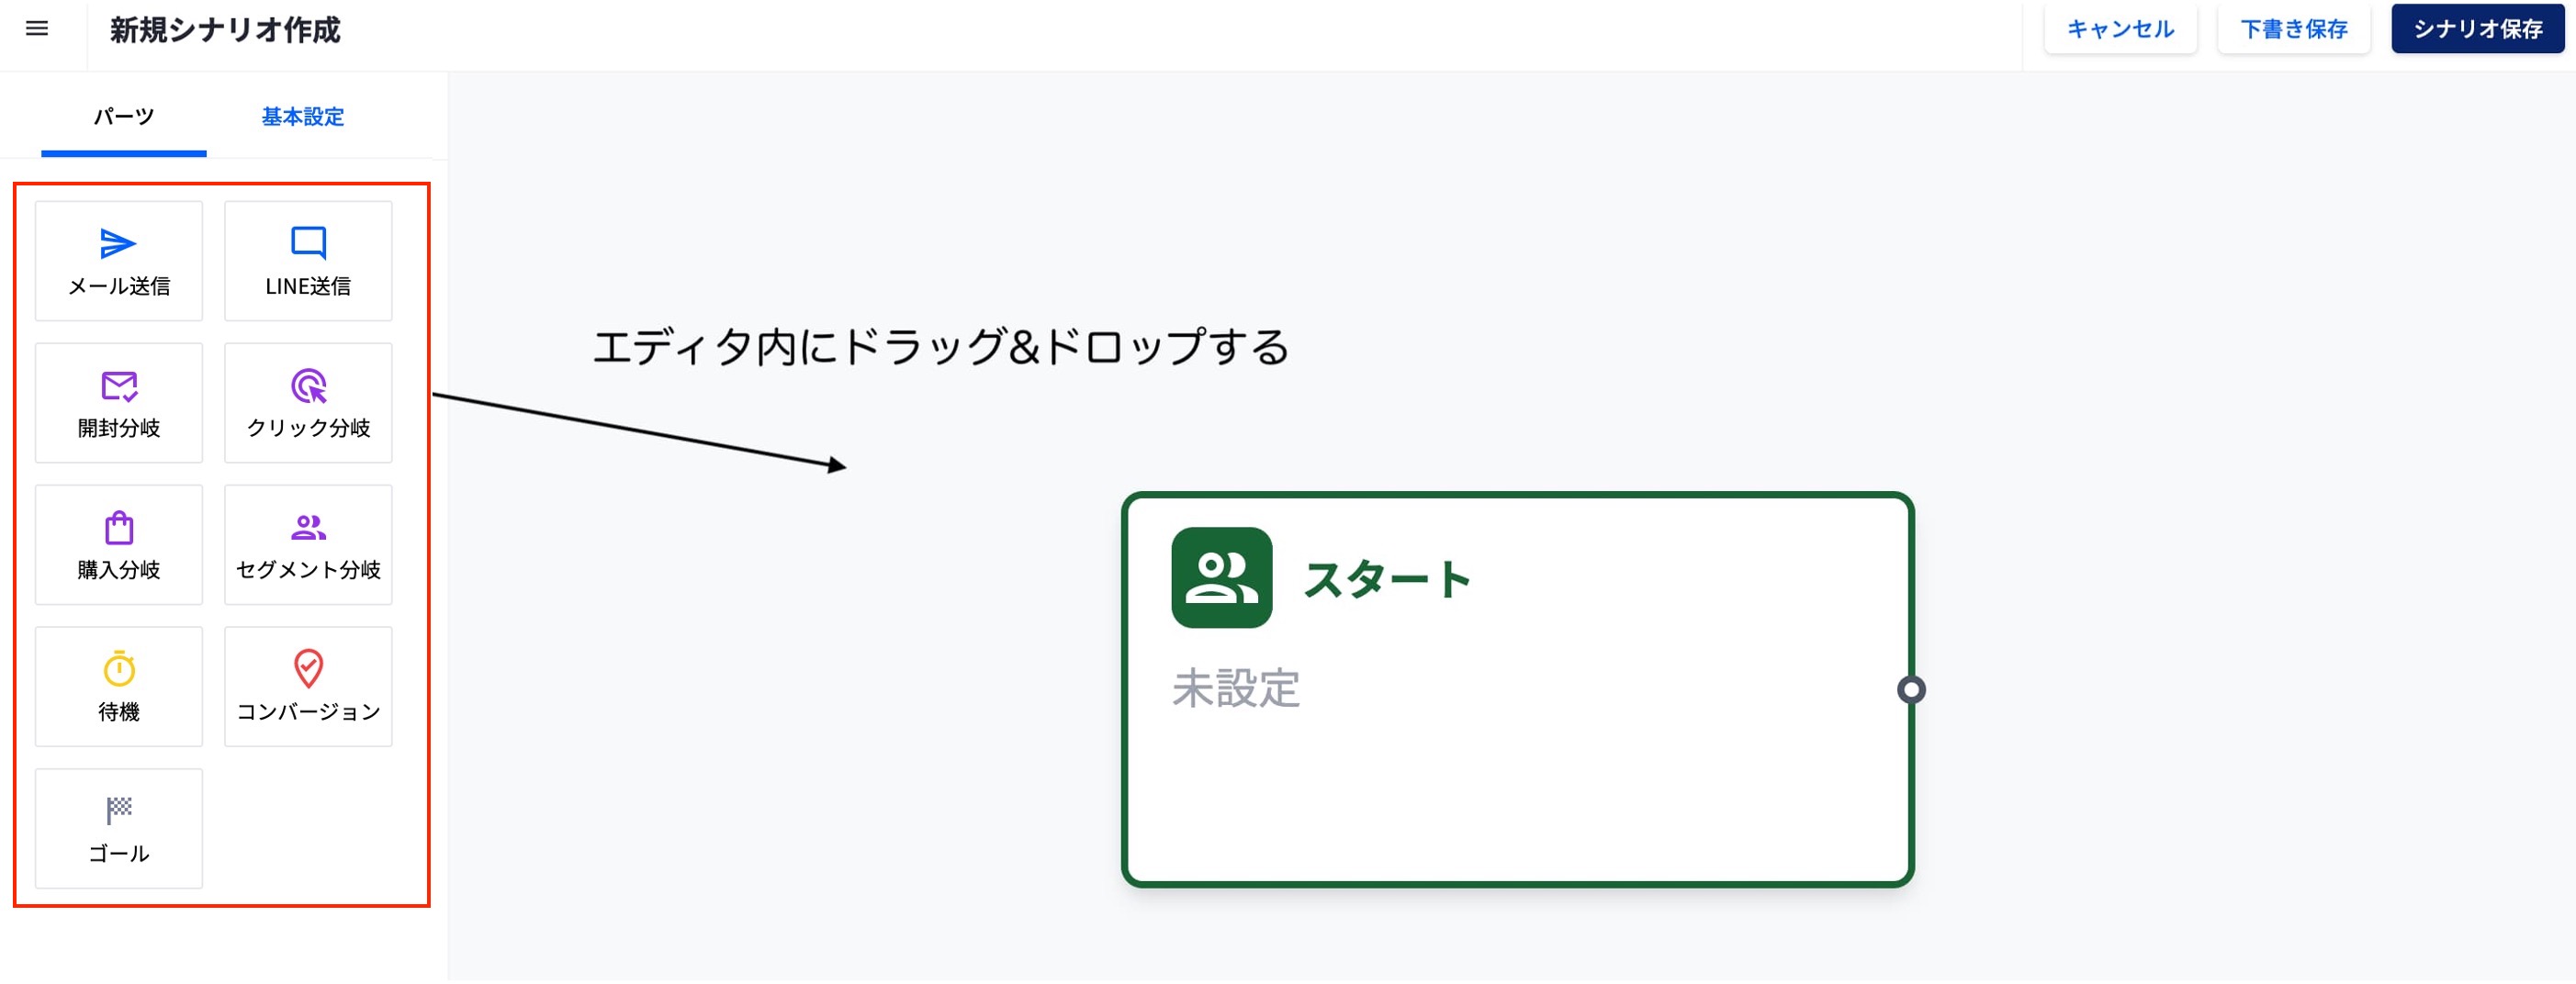Switch to the パーツ tab
Image resolution: width=2576 pixels, height=984 pixels.
point(124,117)
